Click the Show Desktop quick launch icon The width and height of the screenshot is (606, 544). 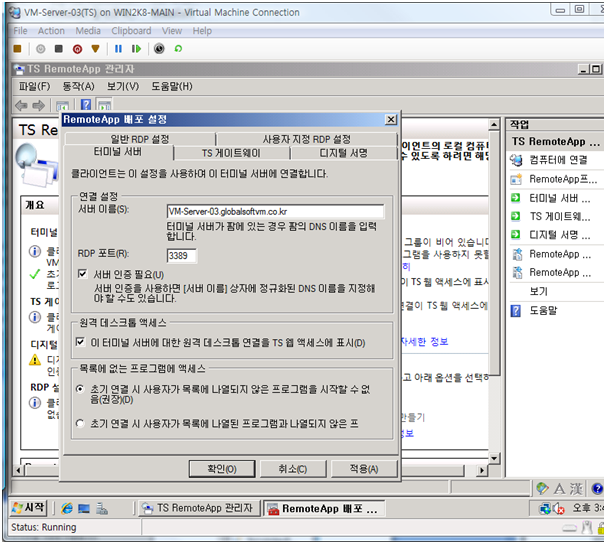tap(84, 508)
